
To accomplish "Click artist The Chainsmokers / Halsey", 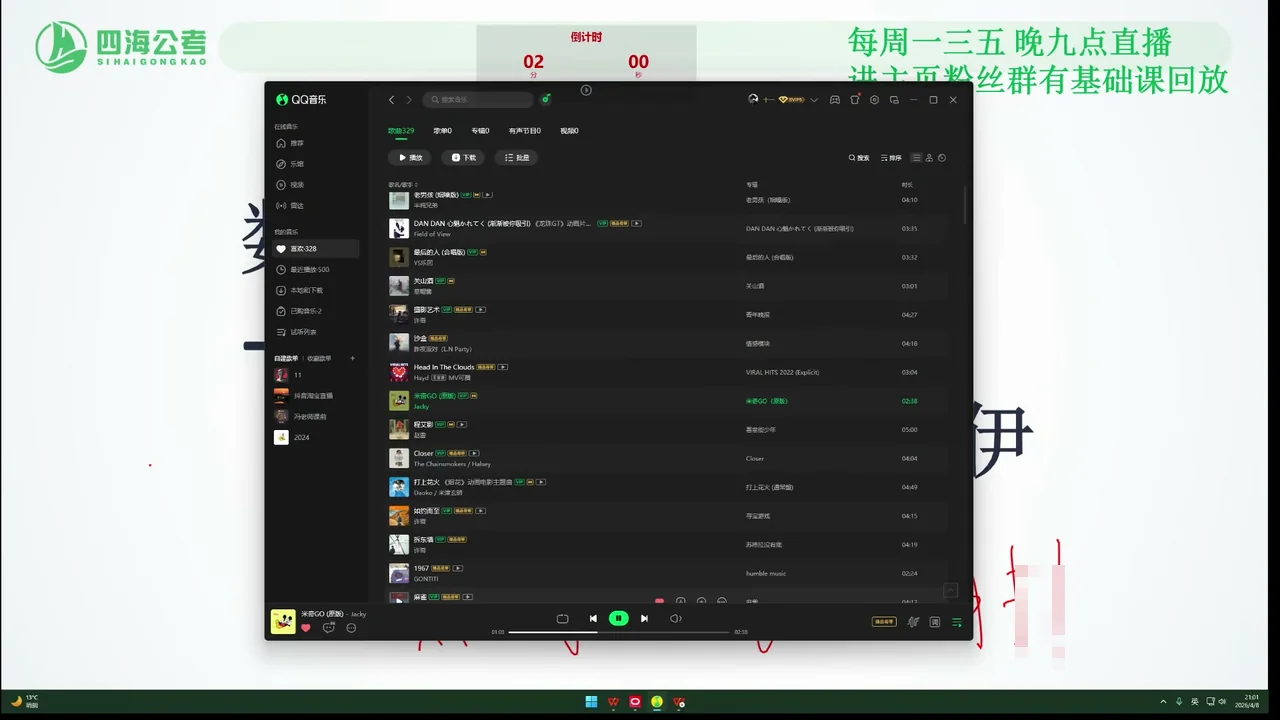I will (452, 464).
